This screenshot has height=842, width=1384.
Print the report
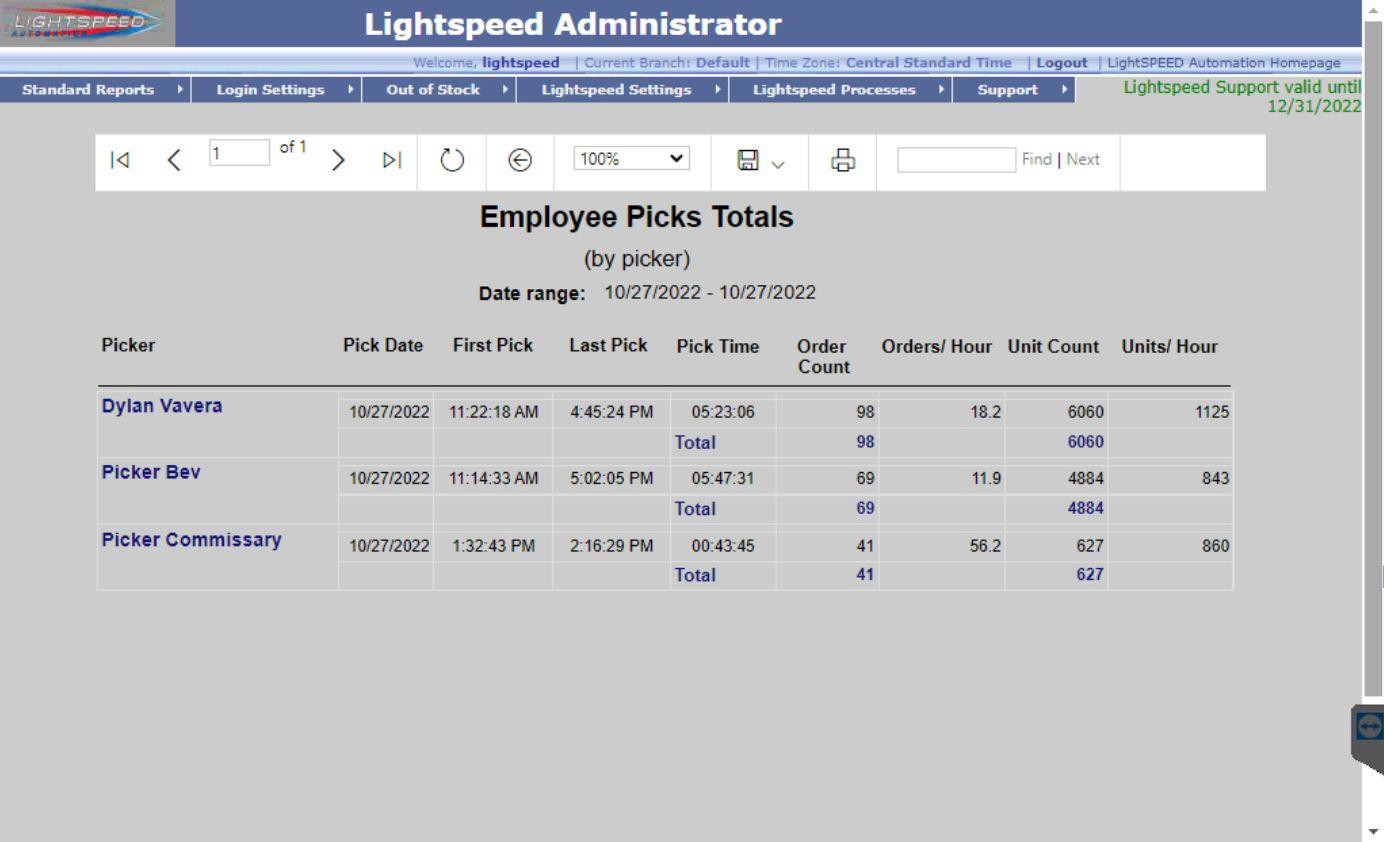(844, 160)
